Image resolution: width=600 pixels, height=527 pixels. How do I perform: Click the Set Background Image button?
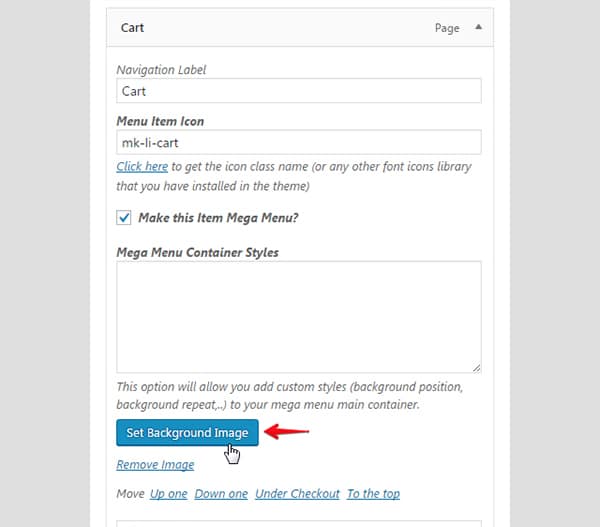click(187, 432)
